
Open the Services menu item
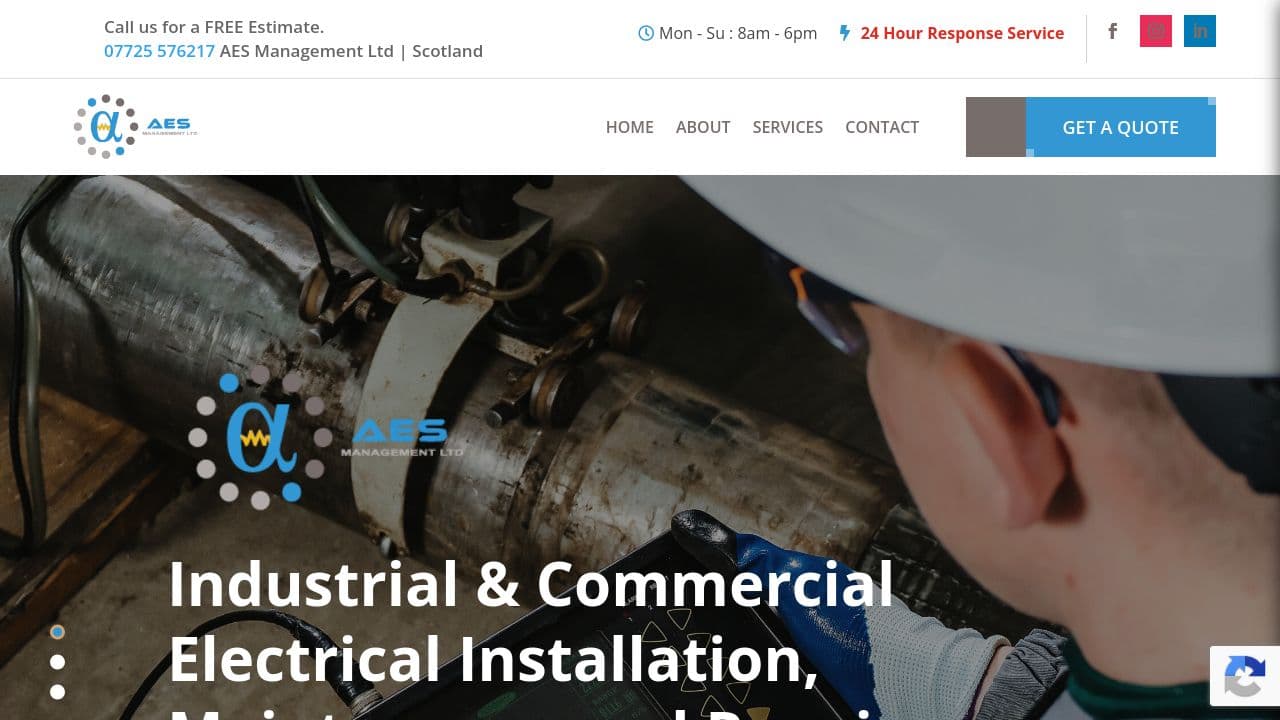pos(788,127)
